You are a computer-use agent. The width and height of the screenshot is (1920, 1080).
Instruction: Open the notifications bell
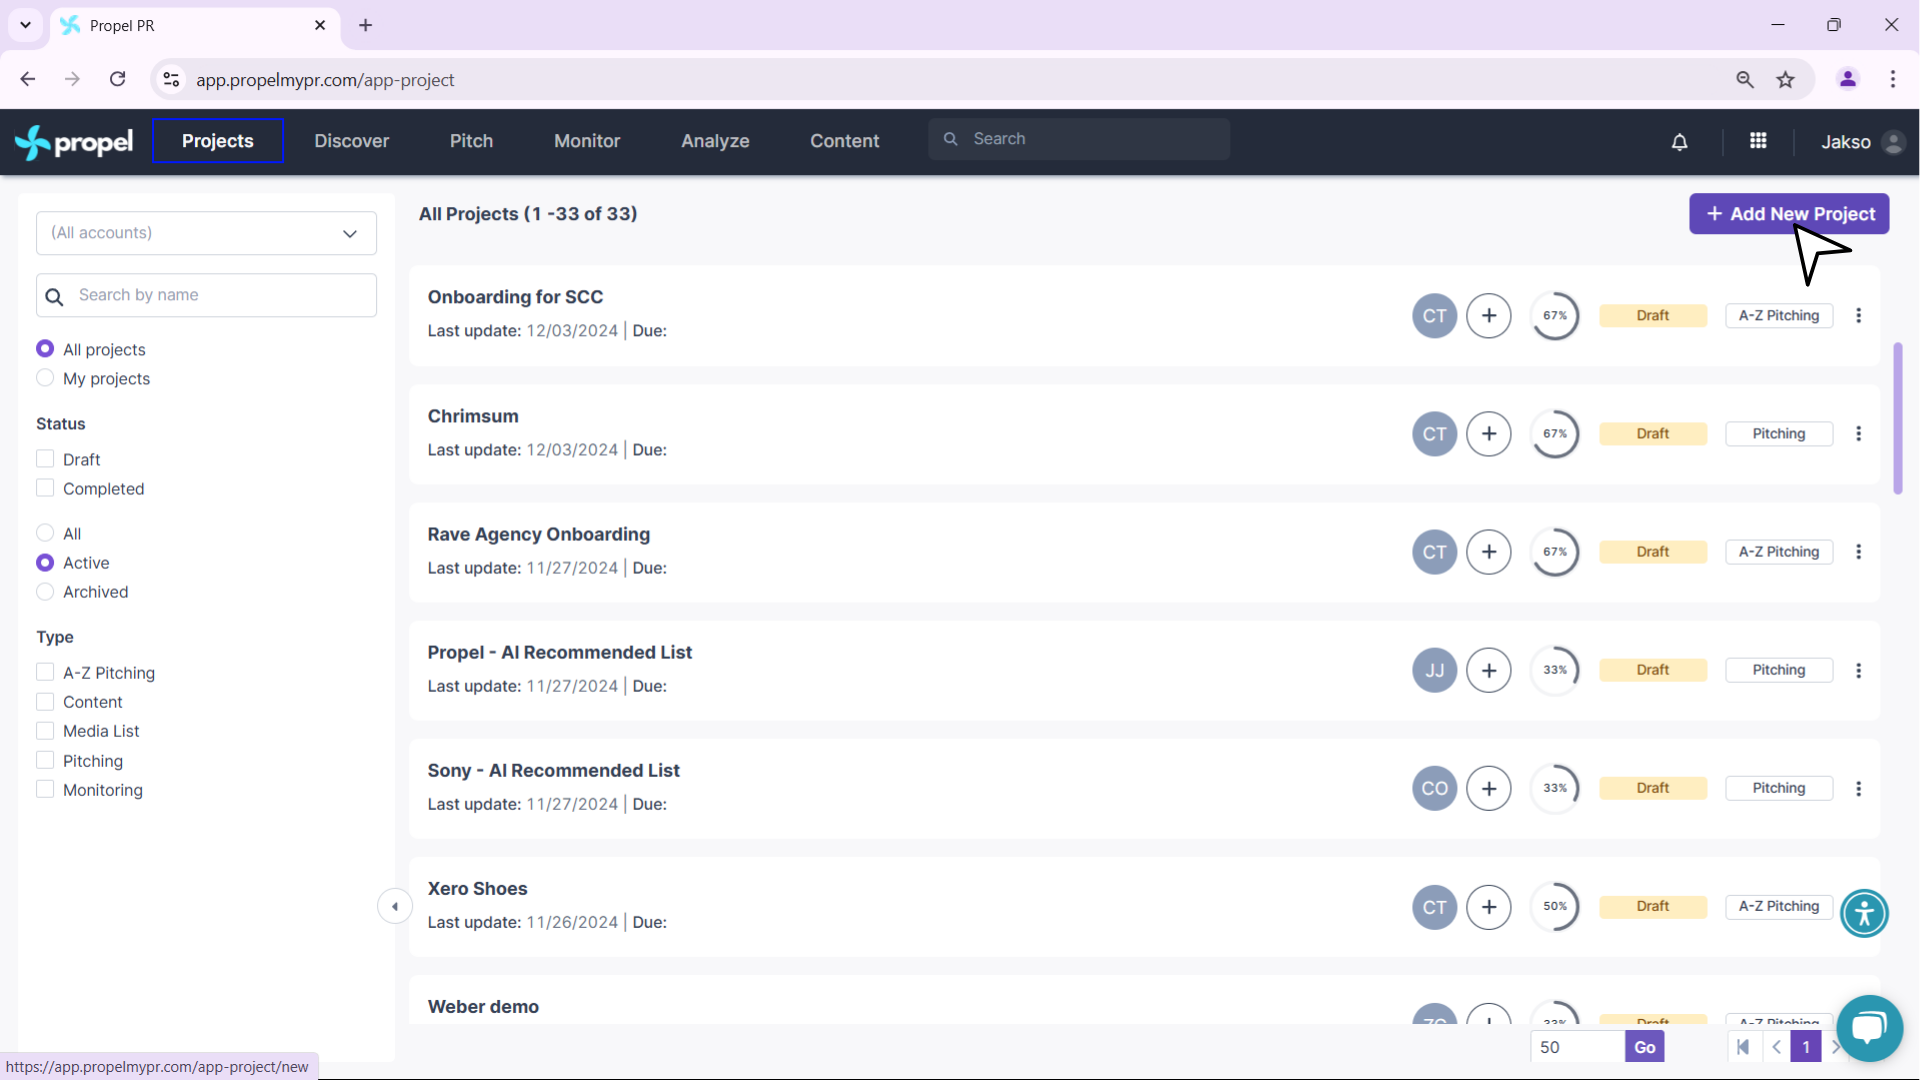click(x=1679, y=142)
